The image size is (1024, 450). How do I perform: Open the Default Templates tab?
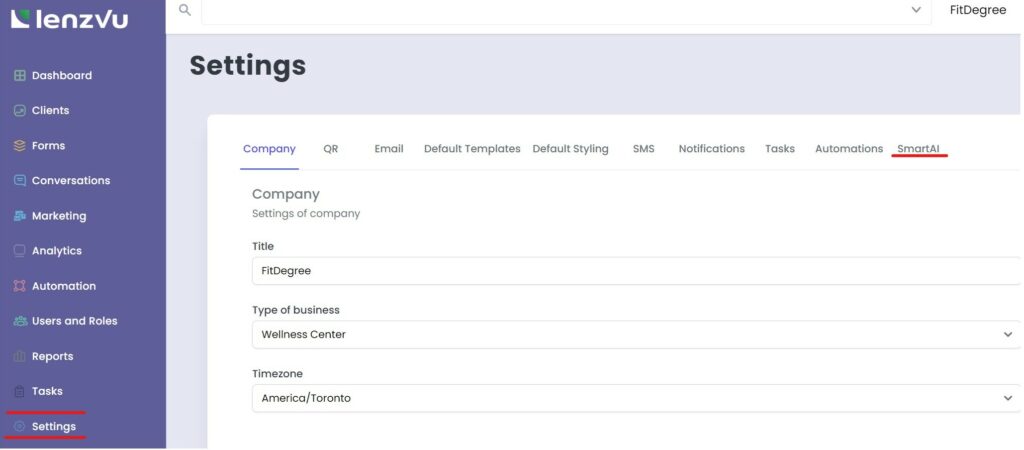tap(472, 149)
